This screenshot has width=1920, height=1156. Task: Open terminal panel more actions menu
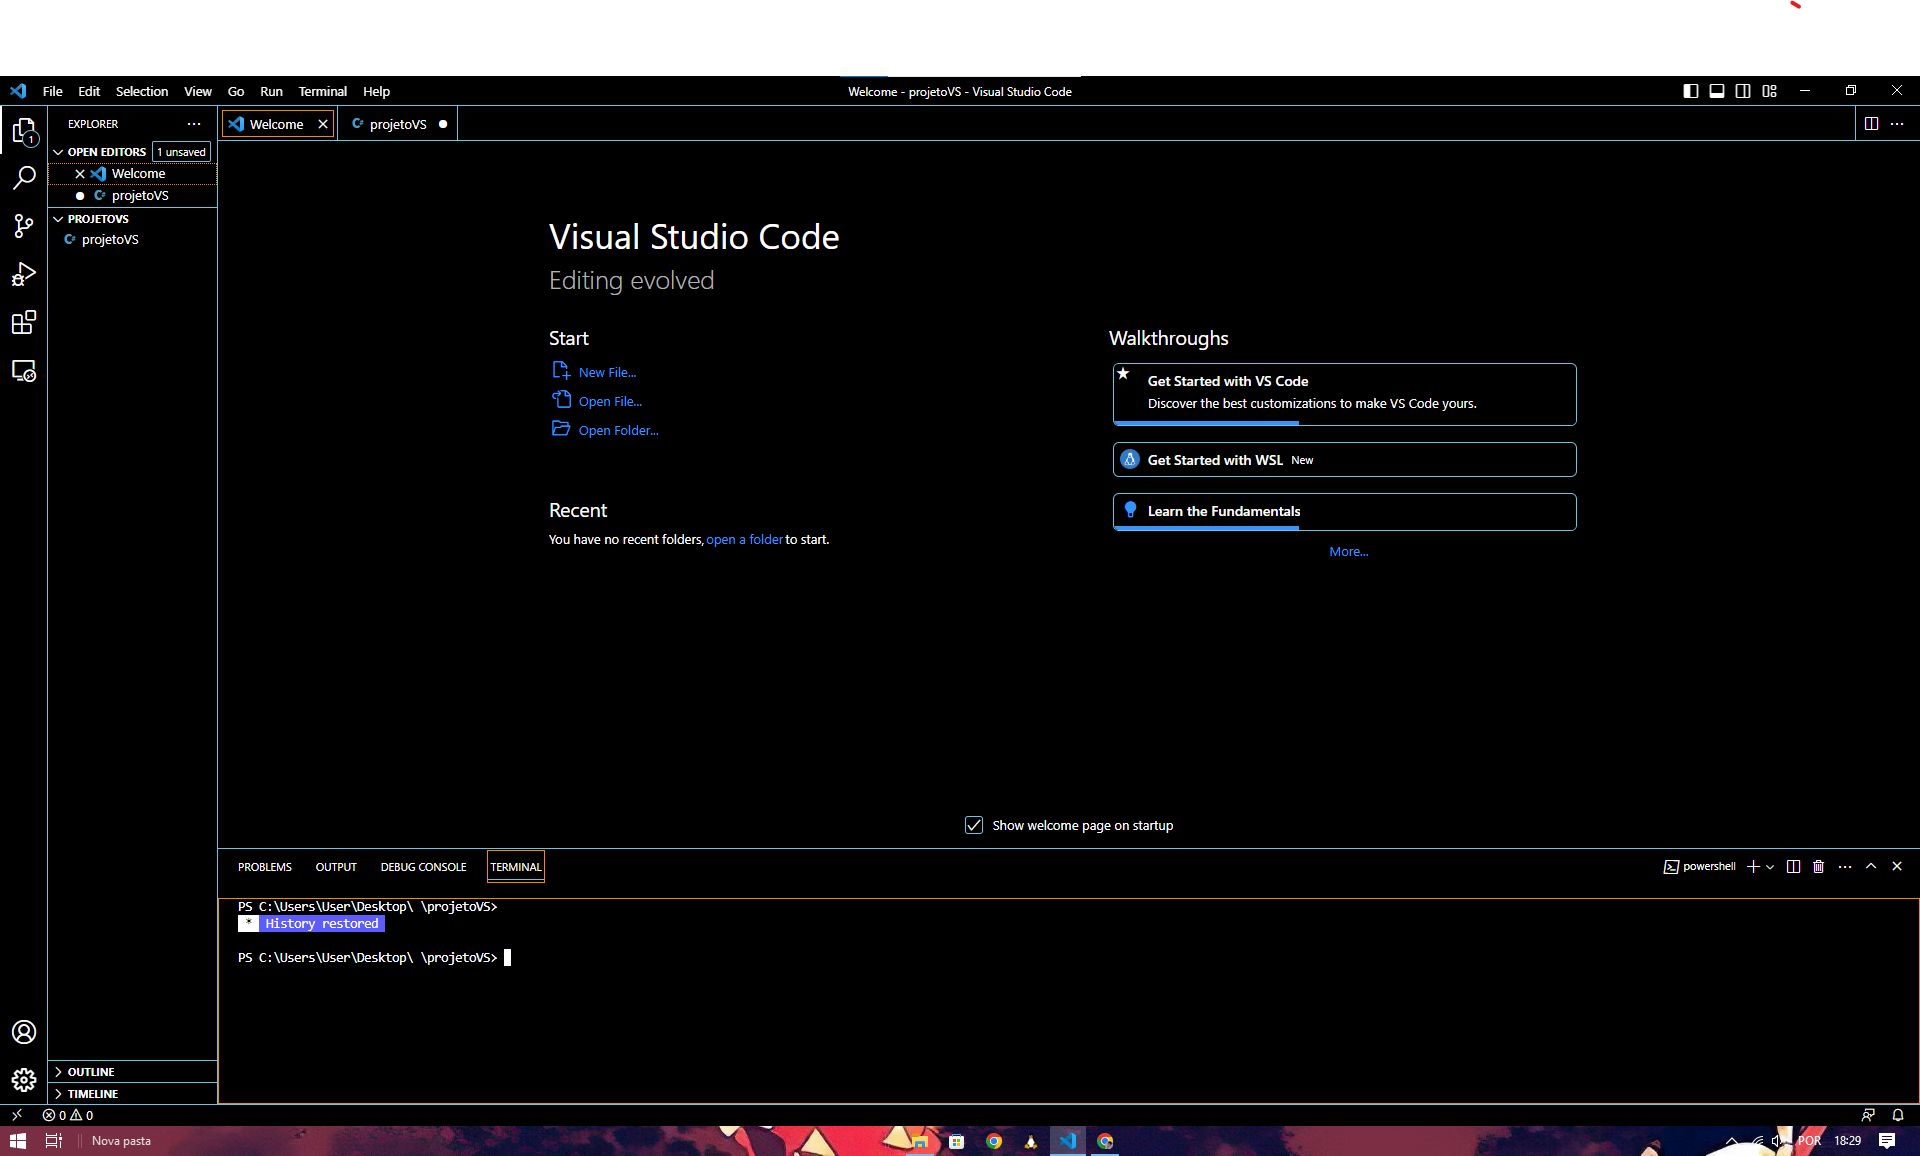coord(1845,867)
